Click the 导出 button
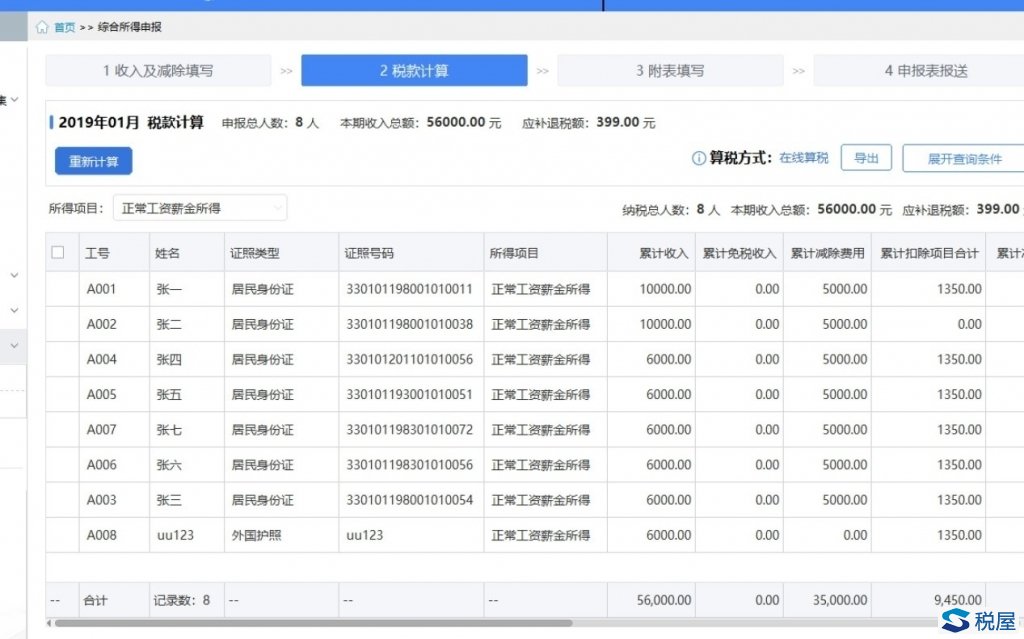The width and height of the screenshot is (1024, 639). (866, 158)
